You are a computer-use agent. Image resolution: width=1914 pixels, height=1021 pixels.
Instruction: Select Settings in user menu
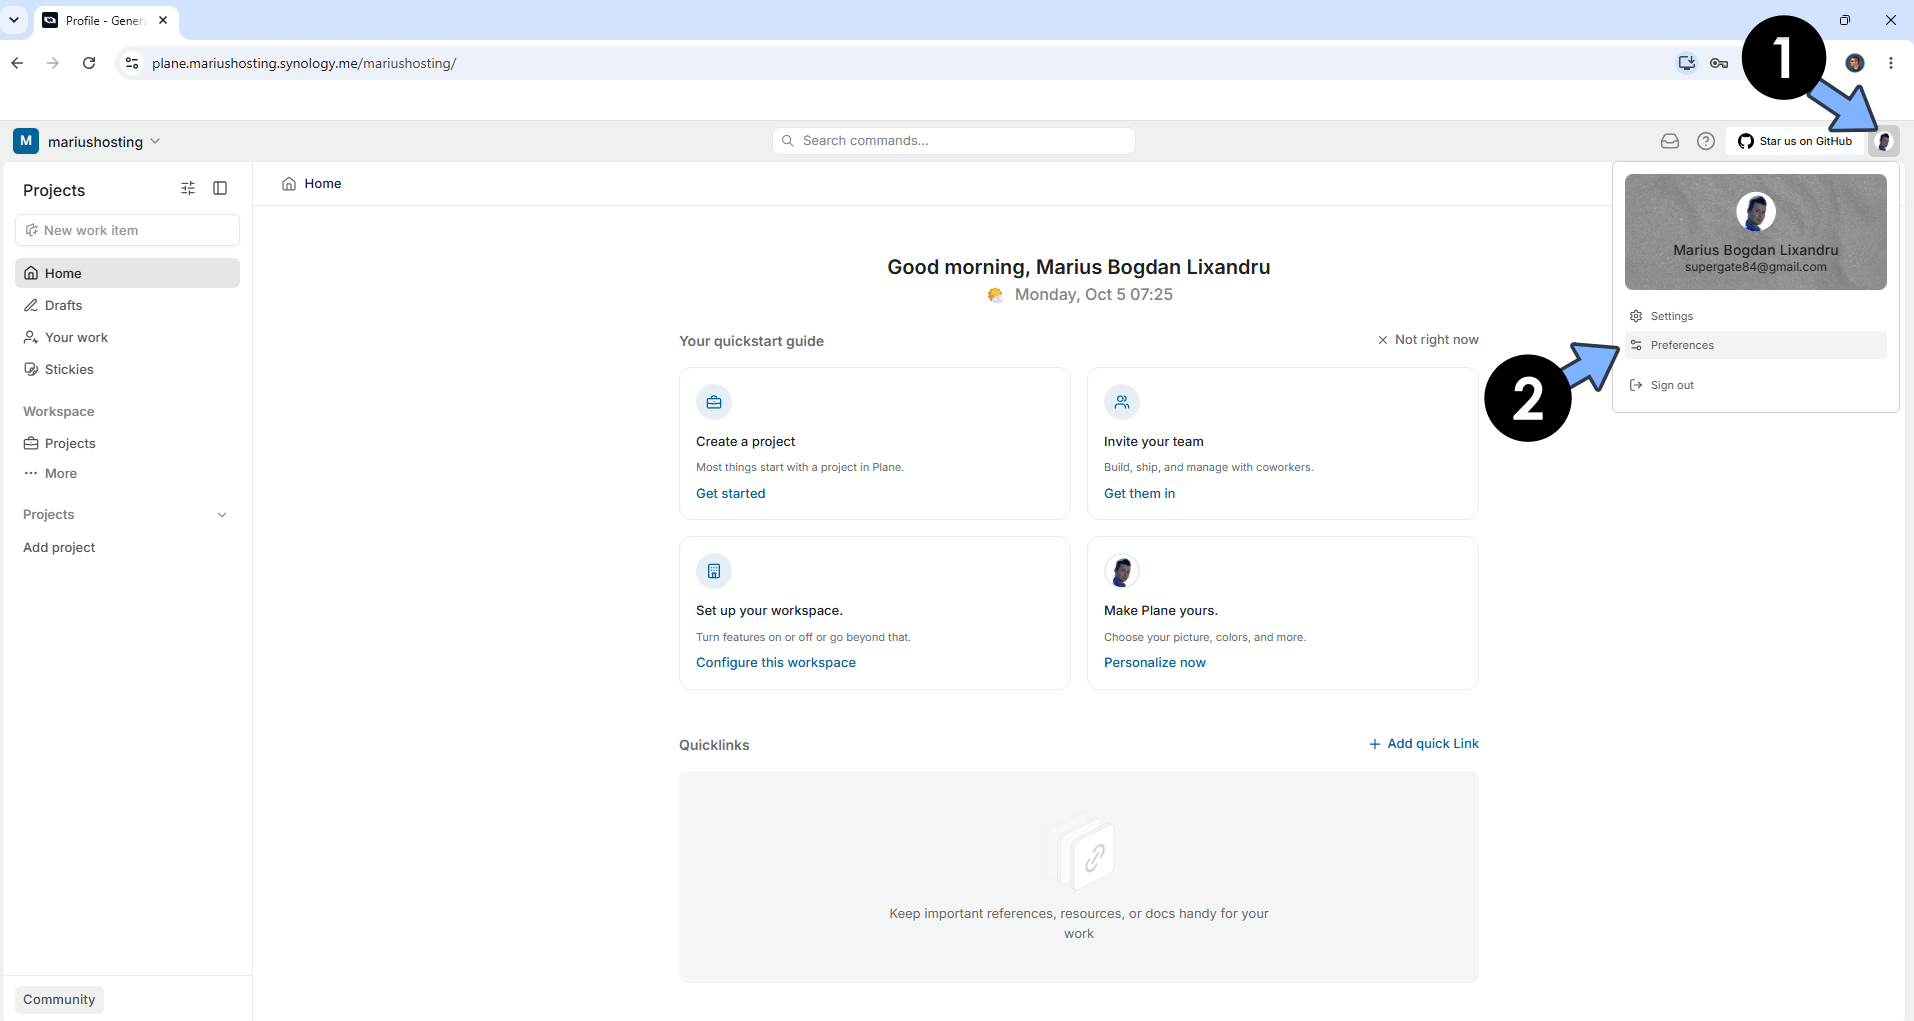pyautogui.click(x=1755, y=316)
